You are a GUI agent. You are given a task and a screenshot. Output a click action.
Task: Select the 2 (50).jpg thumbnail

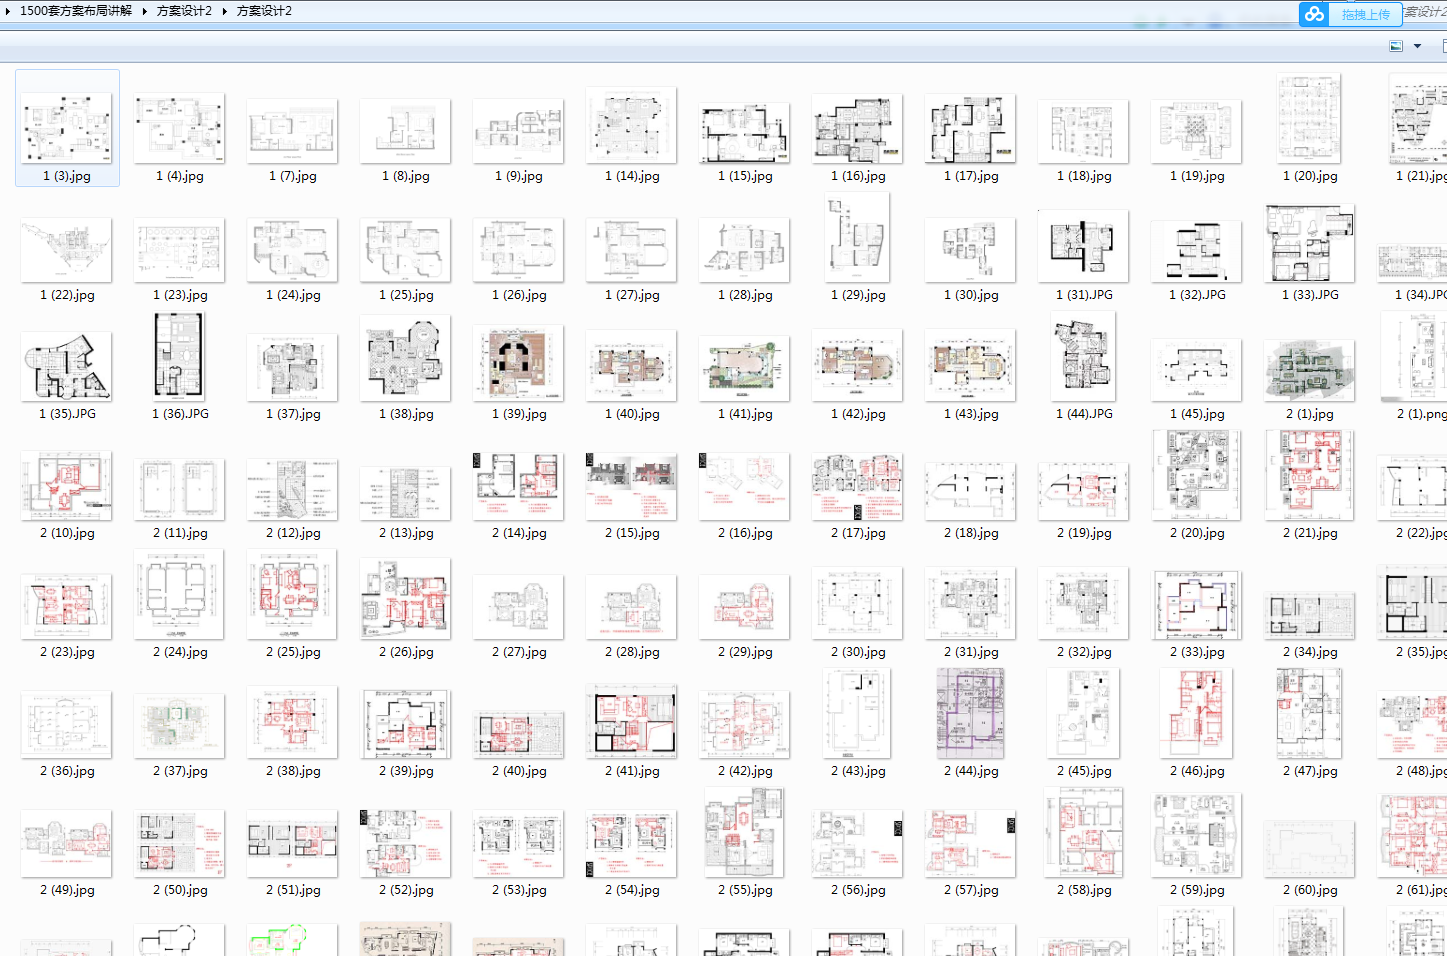coord(180,844)
